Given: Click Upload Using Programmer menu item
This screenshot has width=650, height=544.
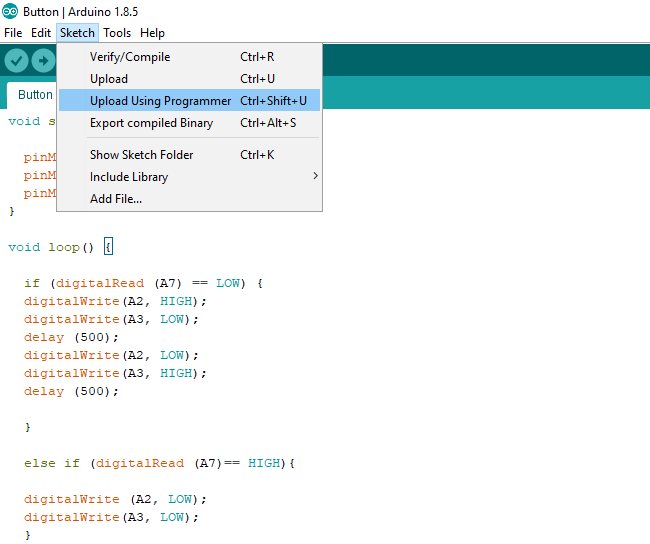Looking at the screenshot, I should coord(160,101).
